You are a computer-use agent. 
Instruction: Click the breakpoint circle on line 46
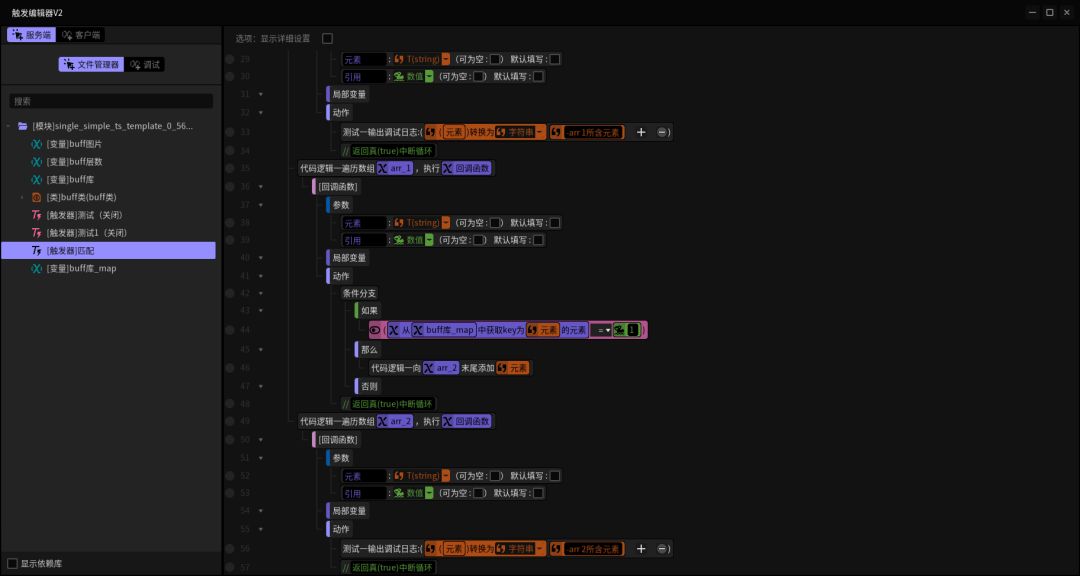[230, 368]
